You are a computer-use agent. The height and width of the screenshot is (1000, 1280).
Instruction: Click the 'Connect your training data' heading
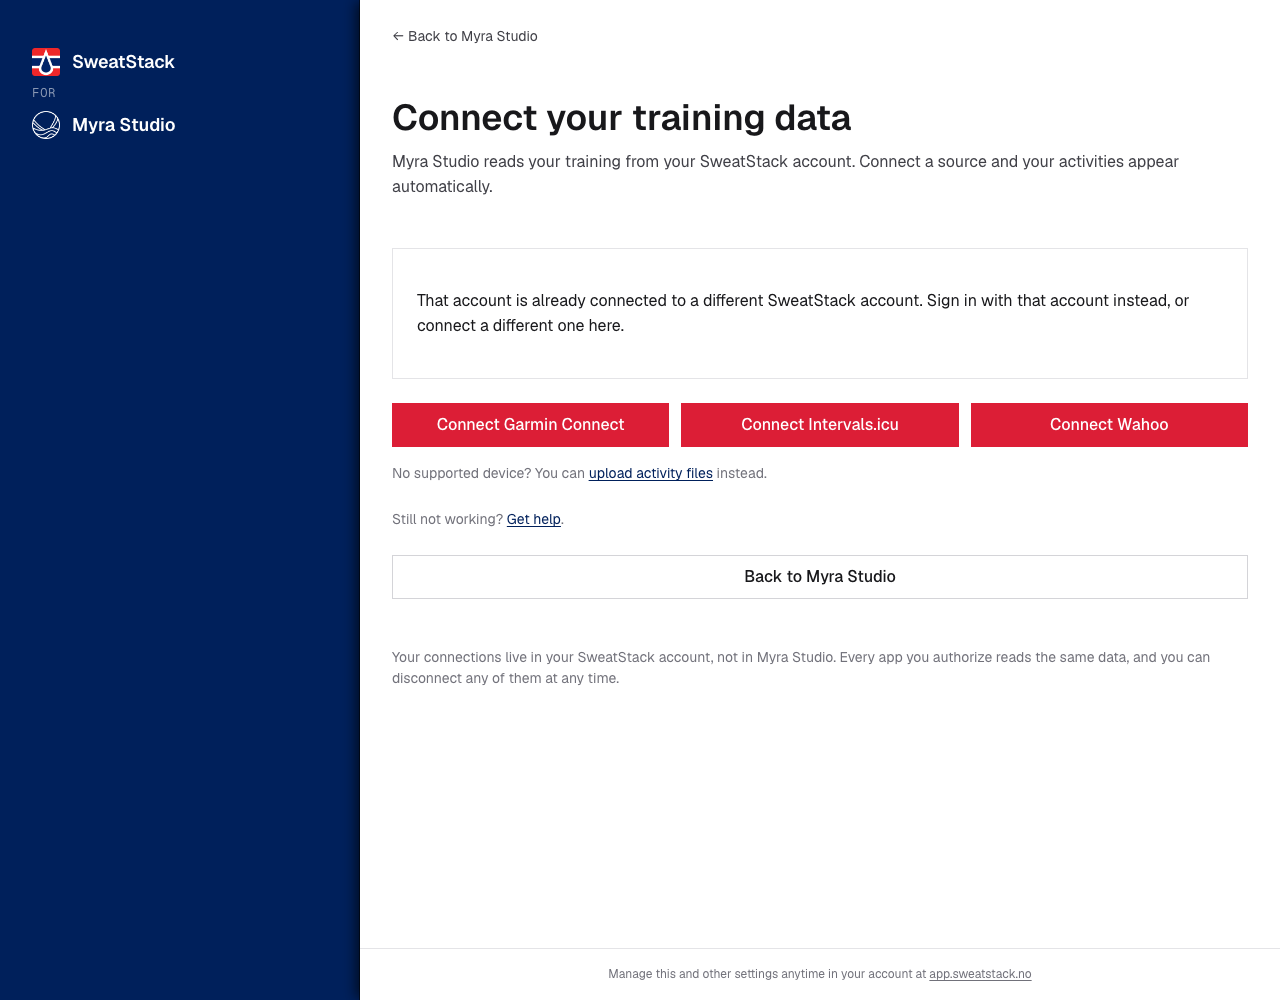(x=621, y=118)
